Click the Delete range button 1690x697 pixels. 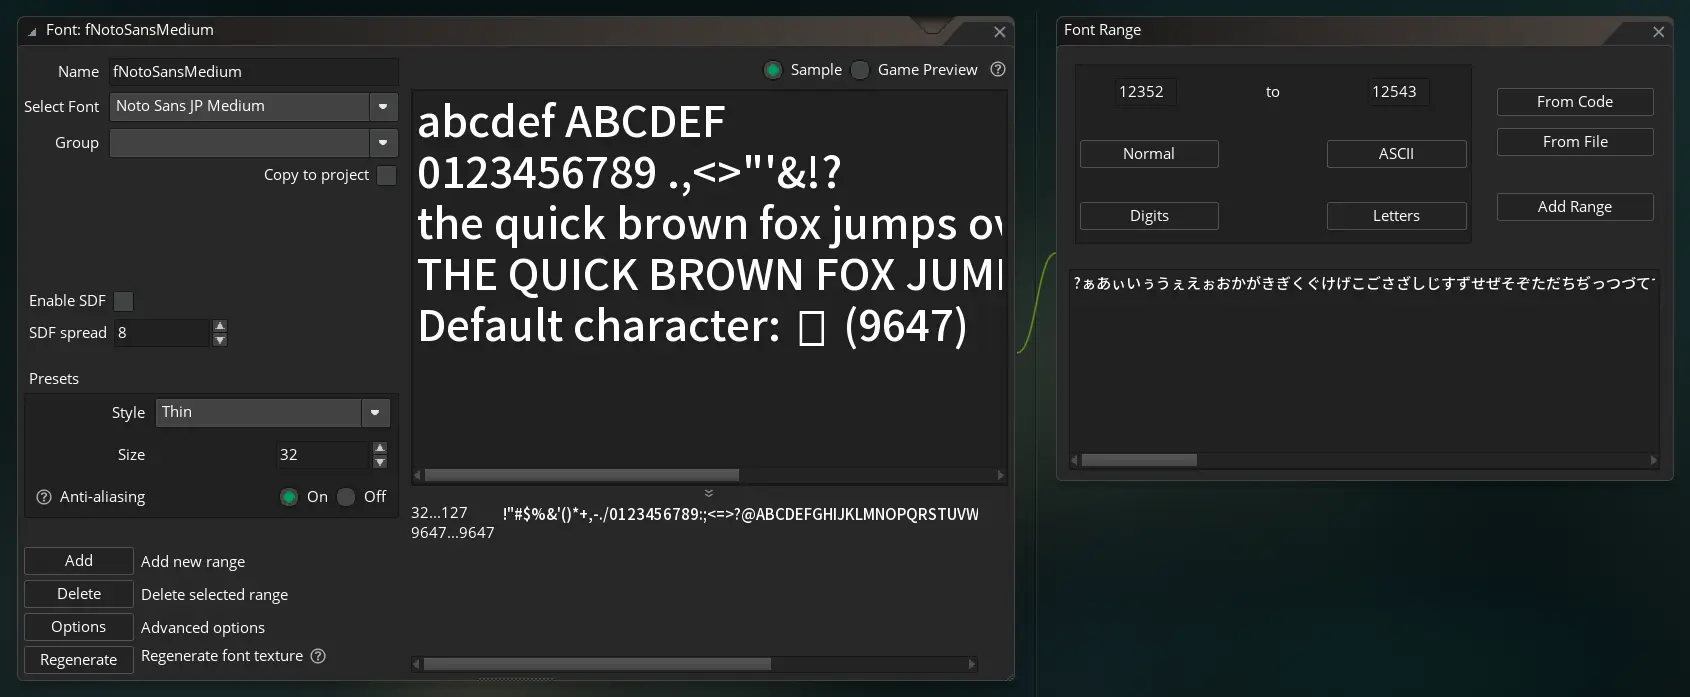coord(79,594)
